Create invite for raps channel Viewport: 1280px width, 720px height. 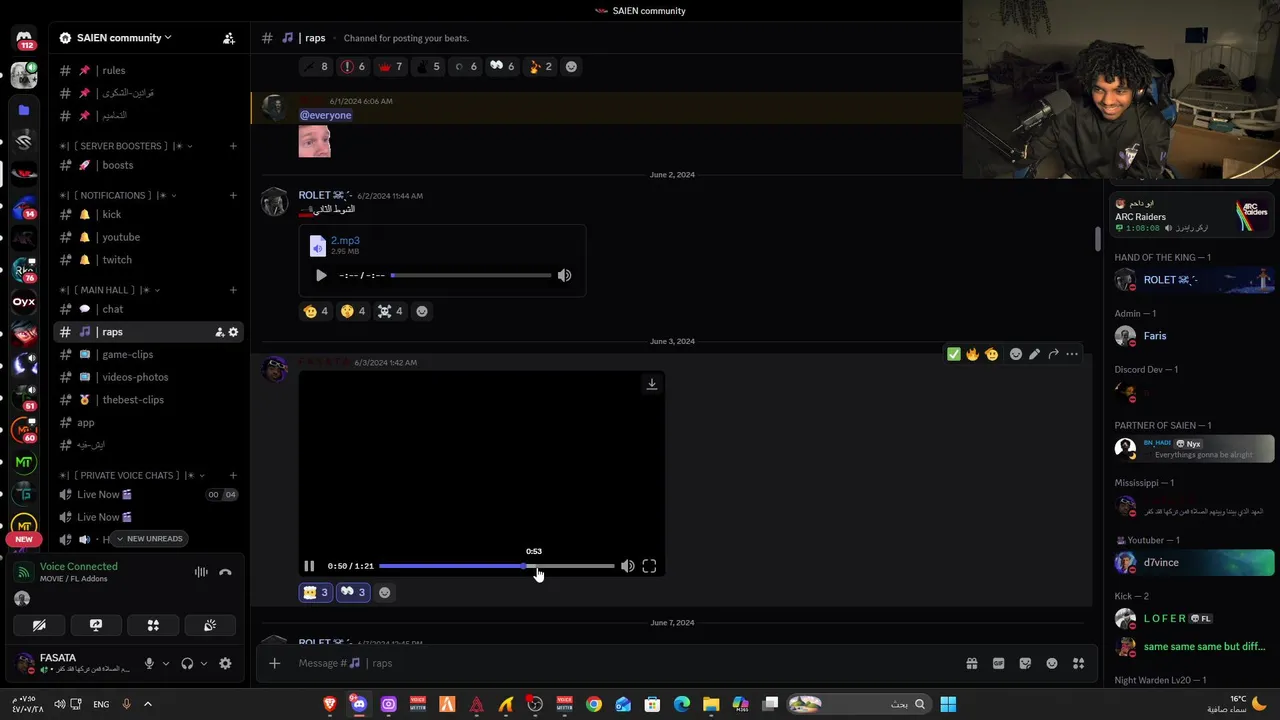219,332
